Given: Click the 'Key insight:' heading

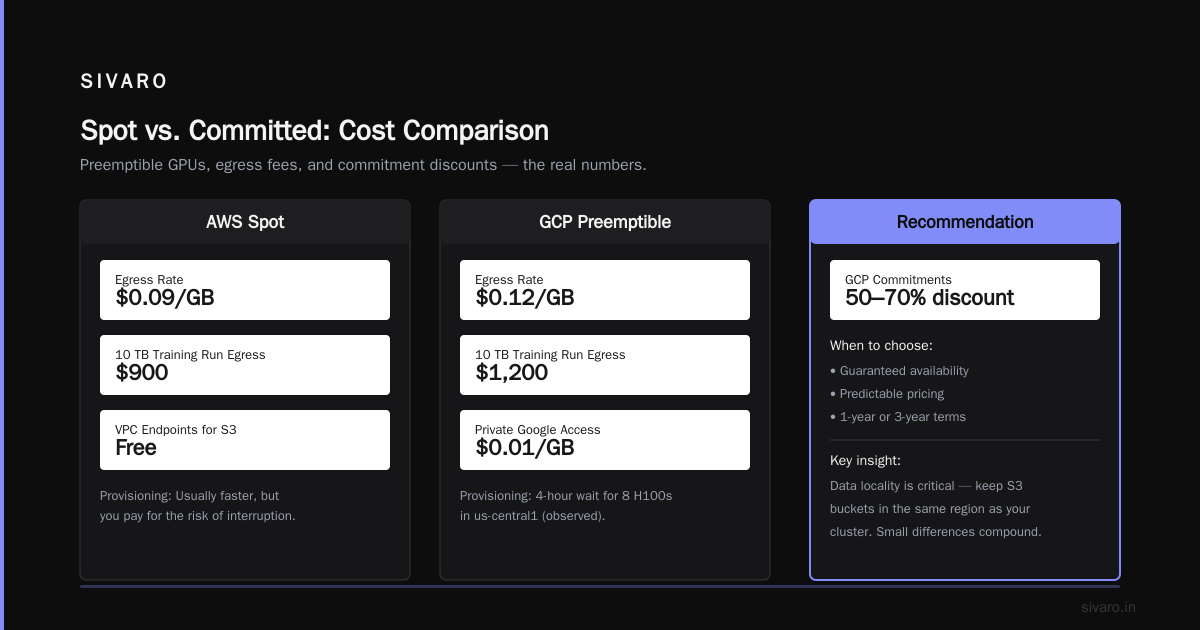Looking at the screenshot, I should tap(865, 461).
